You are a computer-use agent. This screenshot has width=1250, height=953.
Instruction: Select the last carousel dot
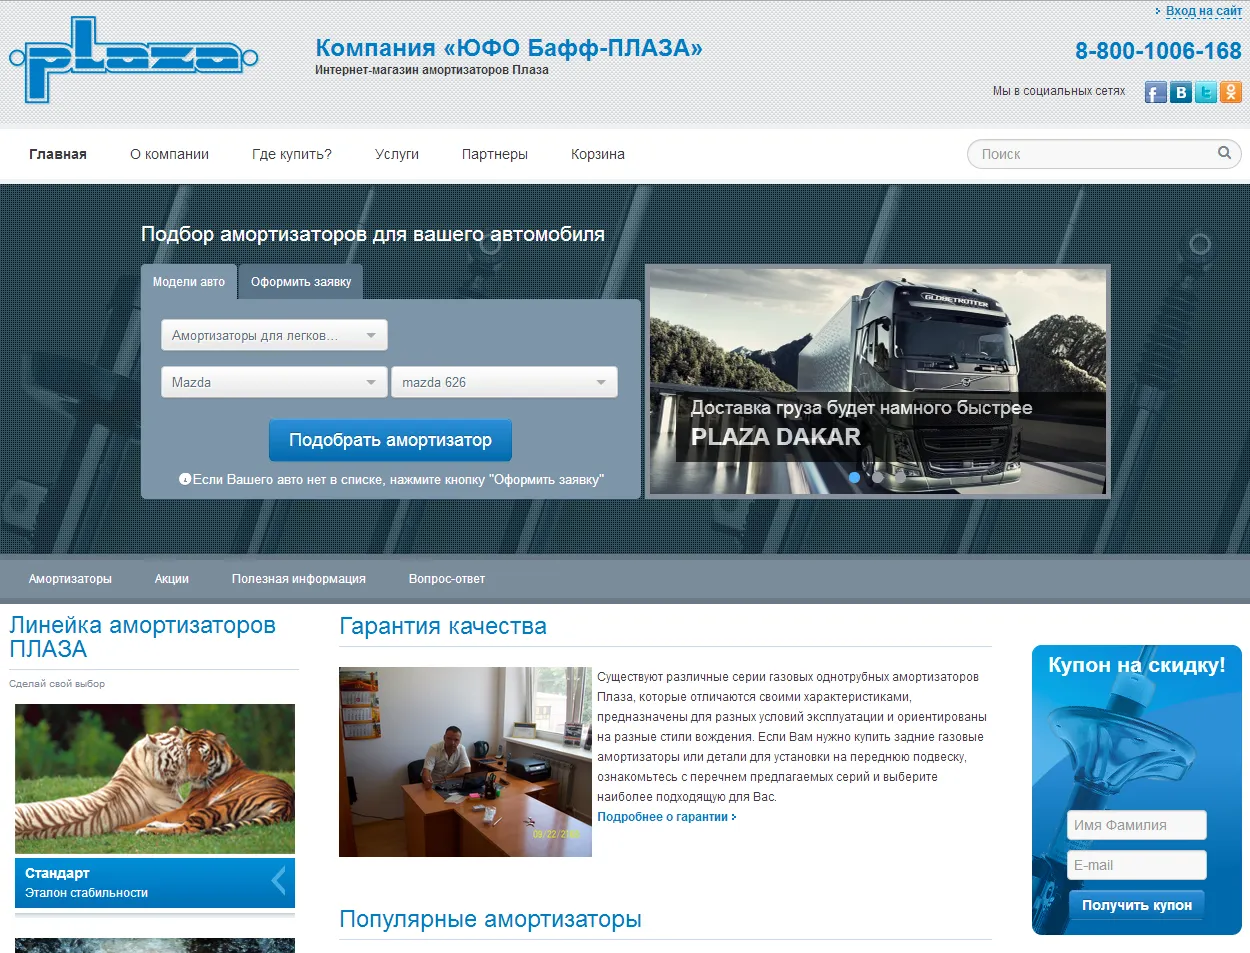900,478
